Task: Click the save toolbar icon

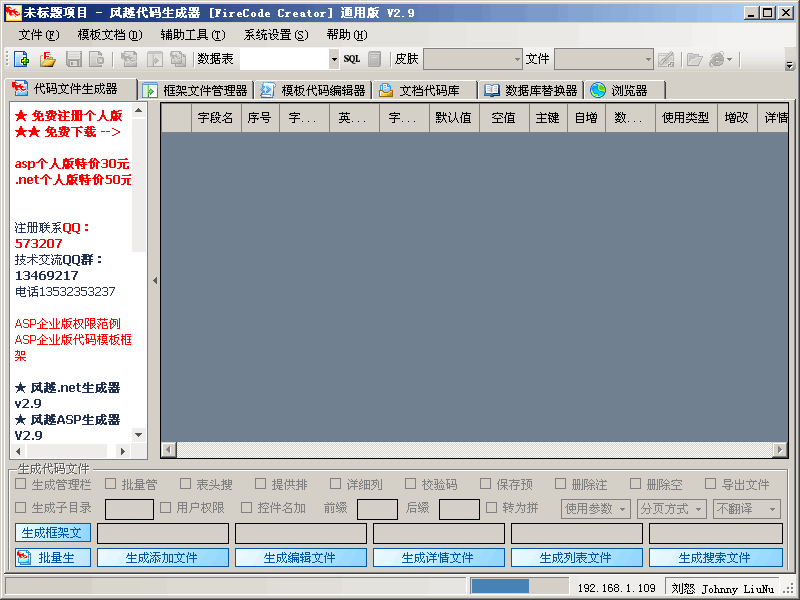Action: pos(73,59)
